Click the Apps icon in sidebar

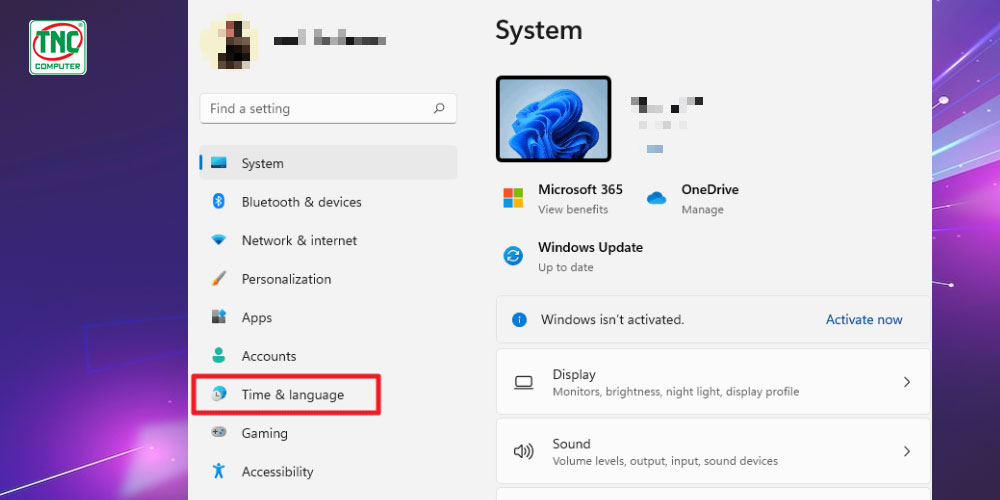click(219, 317)
